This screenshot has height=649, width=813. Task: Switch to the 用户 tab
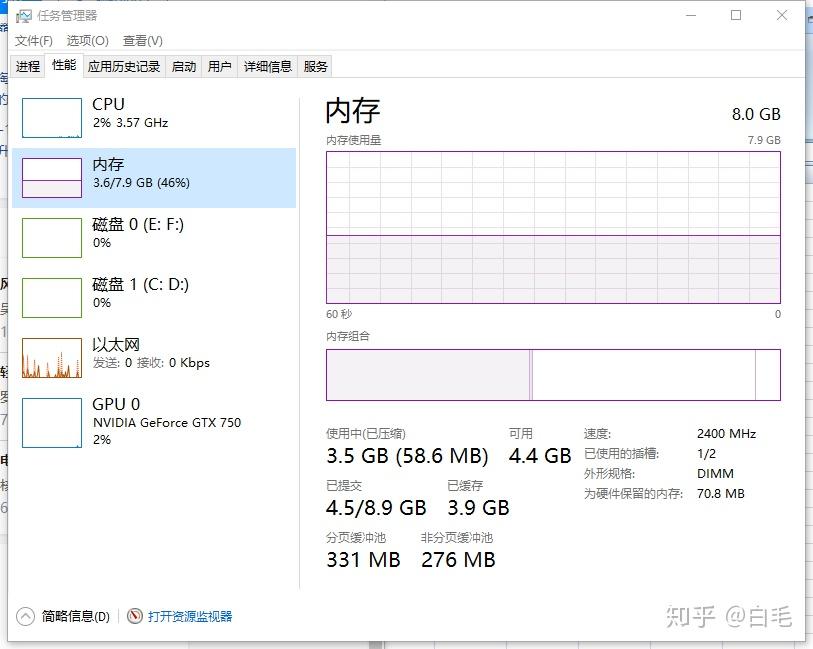click(x=219, y=67)
